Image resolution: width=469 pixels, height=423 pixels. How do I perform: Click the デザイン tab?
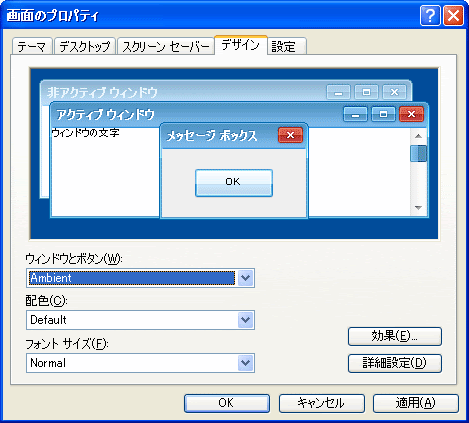(x=240, y=45)
